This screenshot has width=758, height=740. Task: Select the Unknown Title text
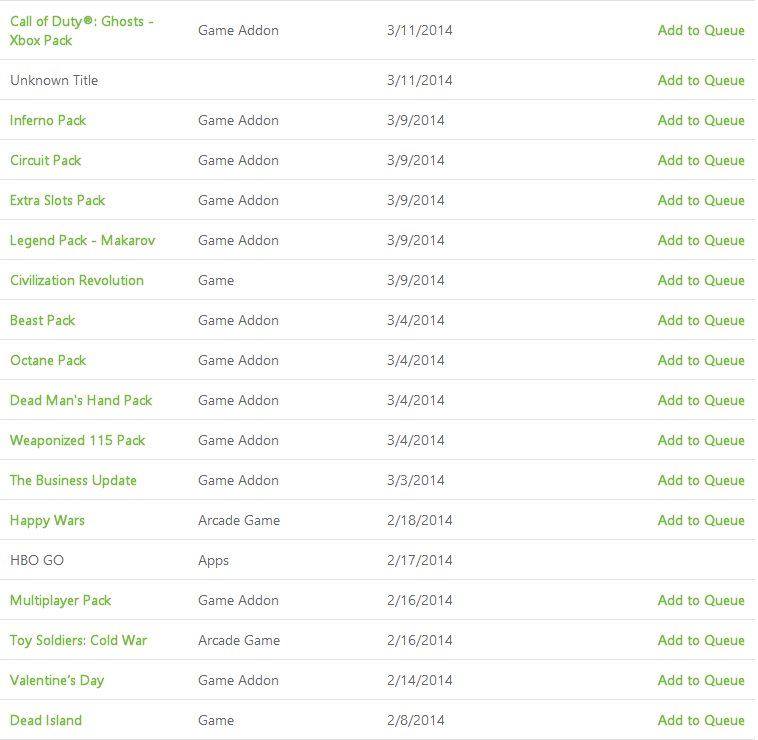click(x=54, y=80)
